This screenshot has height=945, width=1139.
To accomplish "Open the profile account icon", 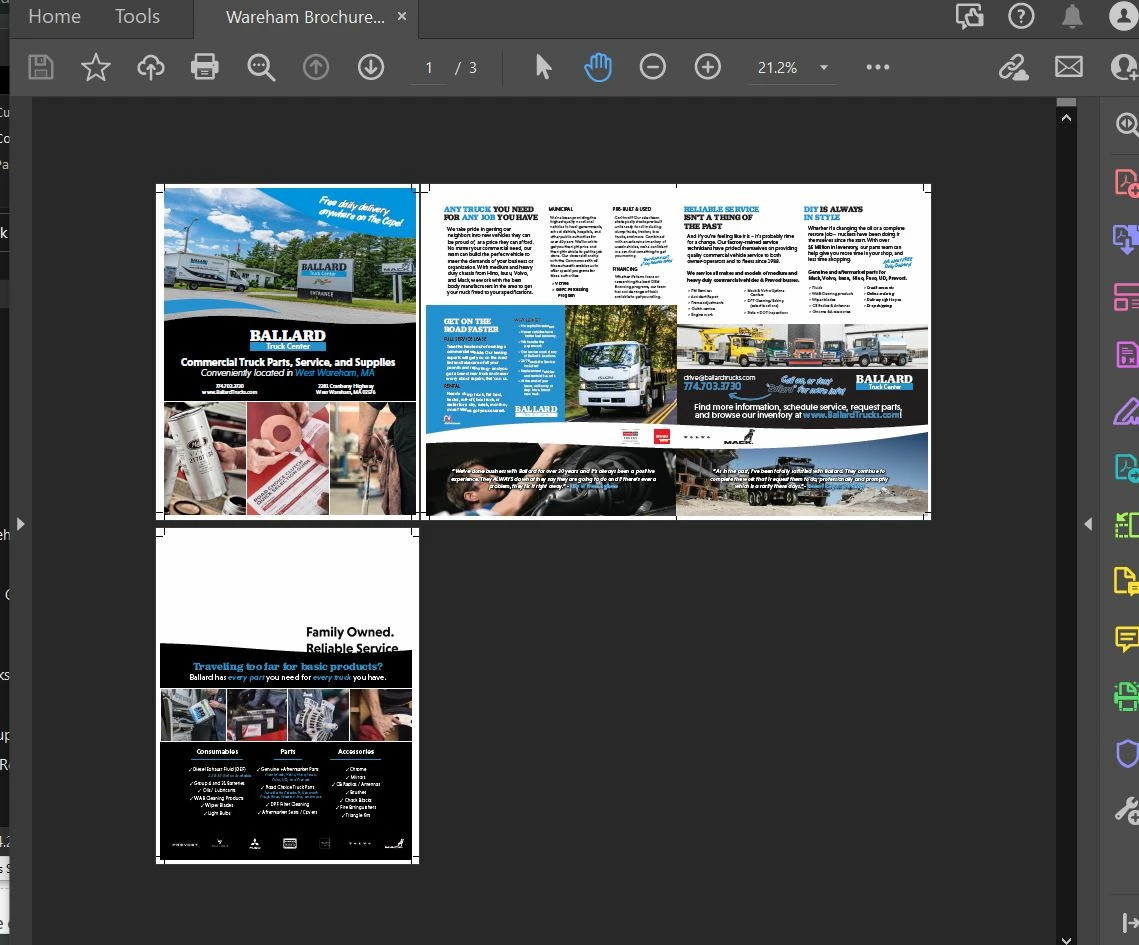I will point(1124,16).
